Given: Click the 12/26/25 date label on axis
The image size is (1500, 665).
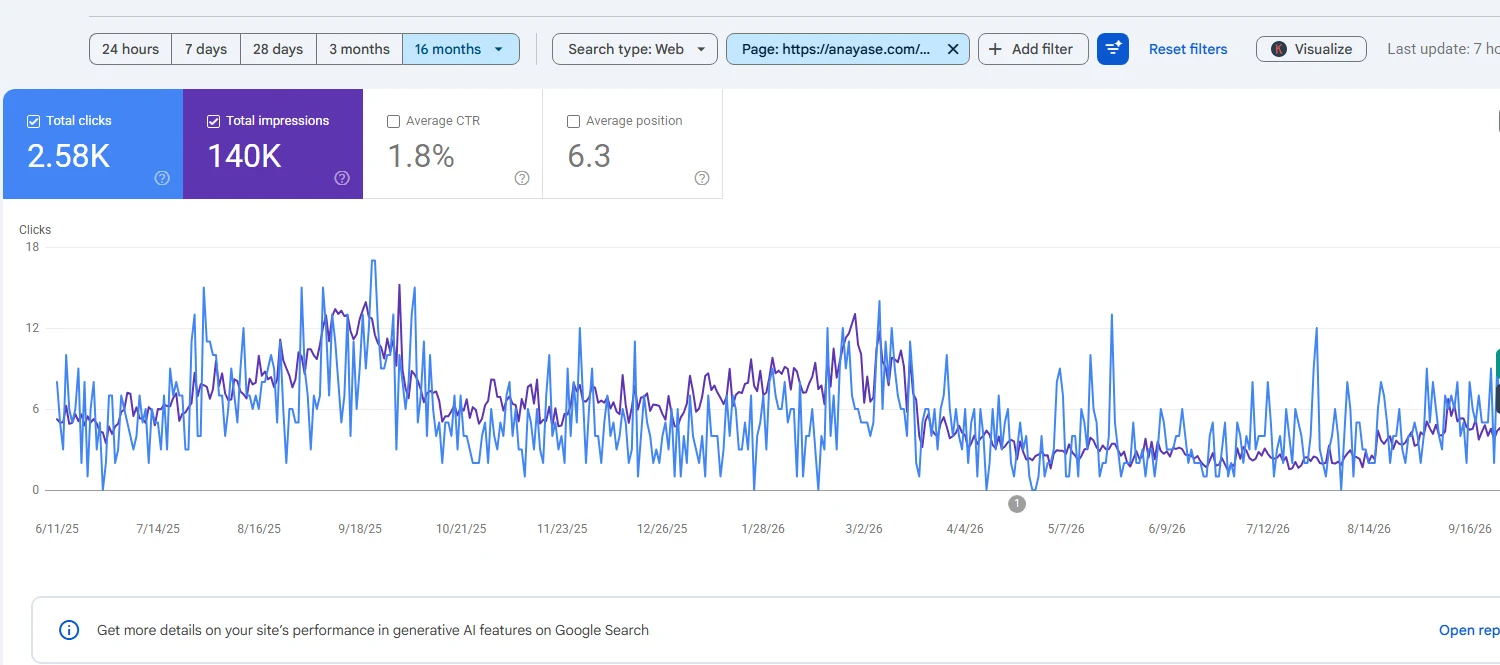Looking at the screenshot, I should coord(662,528).
